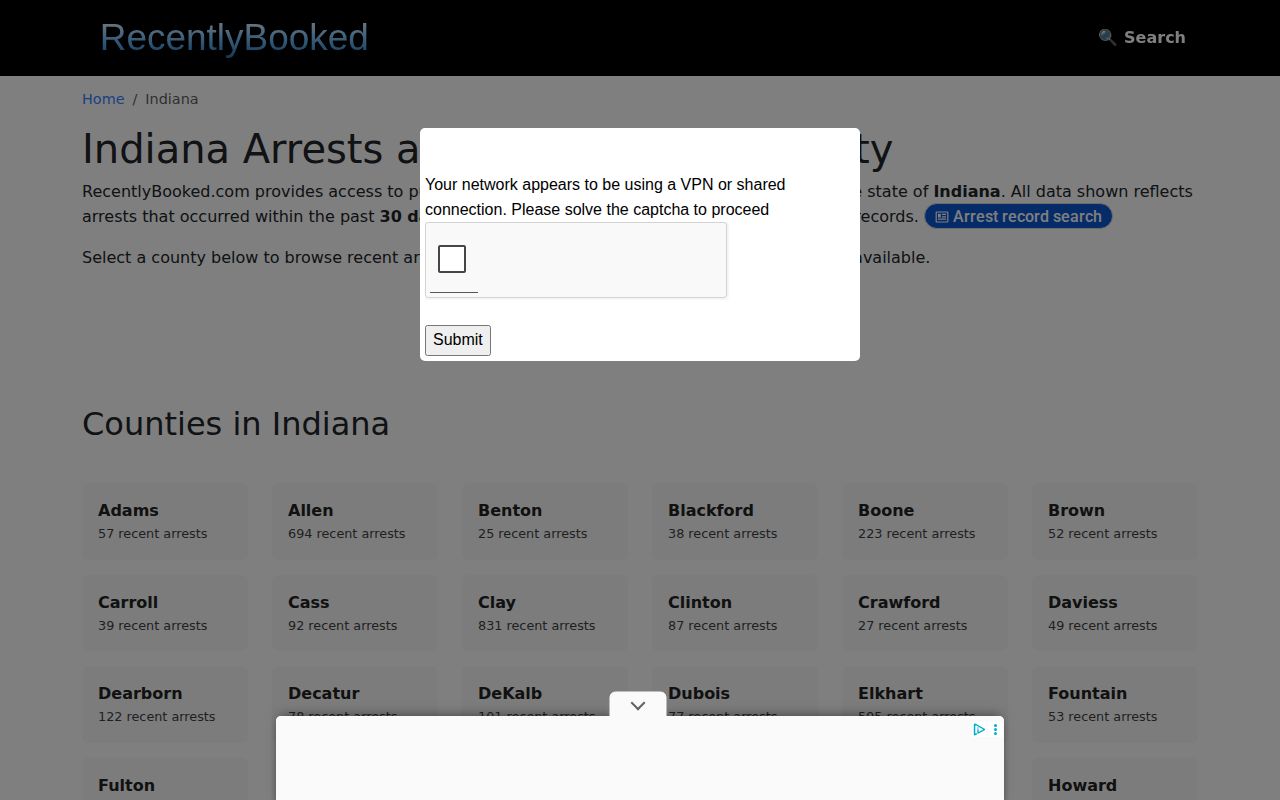Open Arrest record search button

tap(1018, 216)
